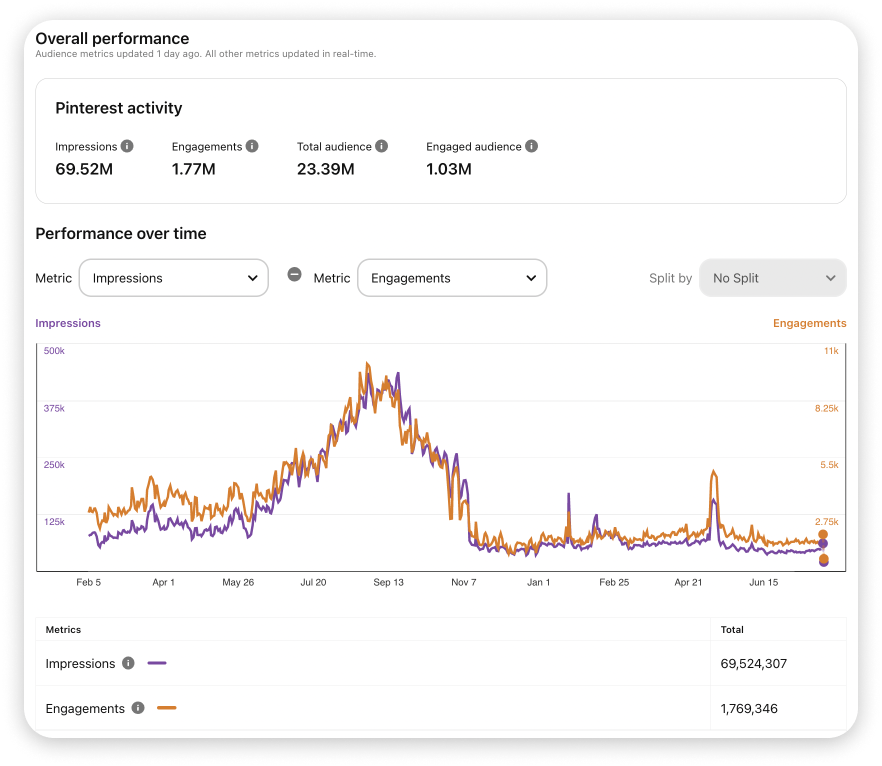Click info icon beside Engagements in Metrics table

coord(138,708)
